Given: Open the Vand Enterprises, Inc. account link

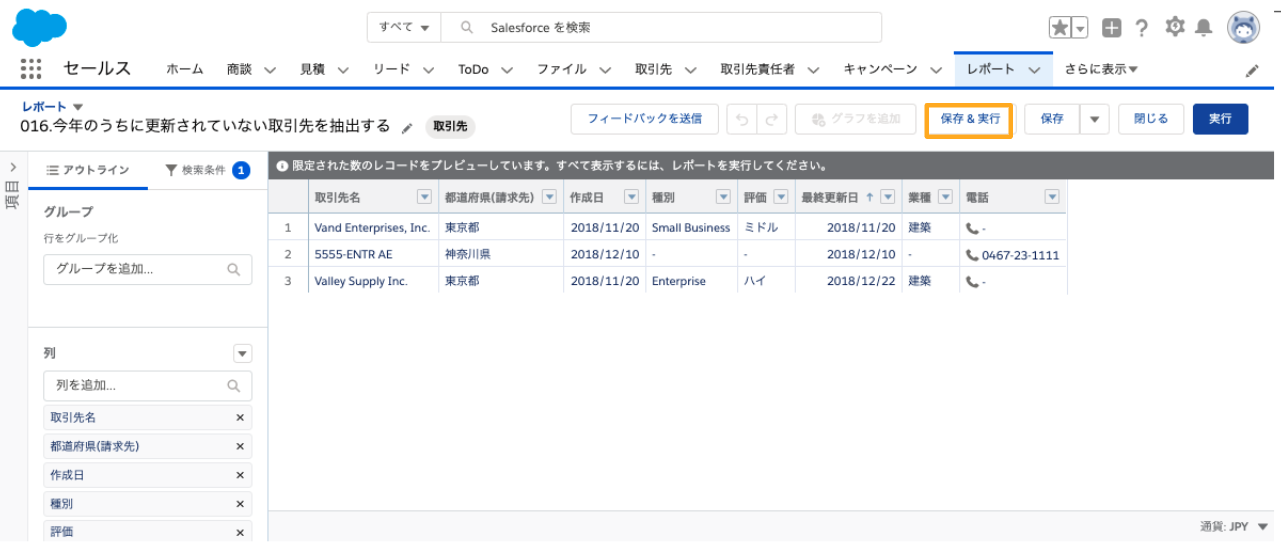Looking at the screenshot, I should [x=372, y=228].
